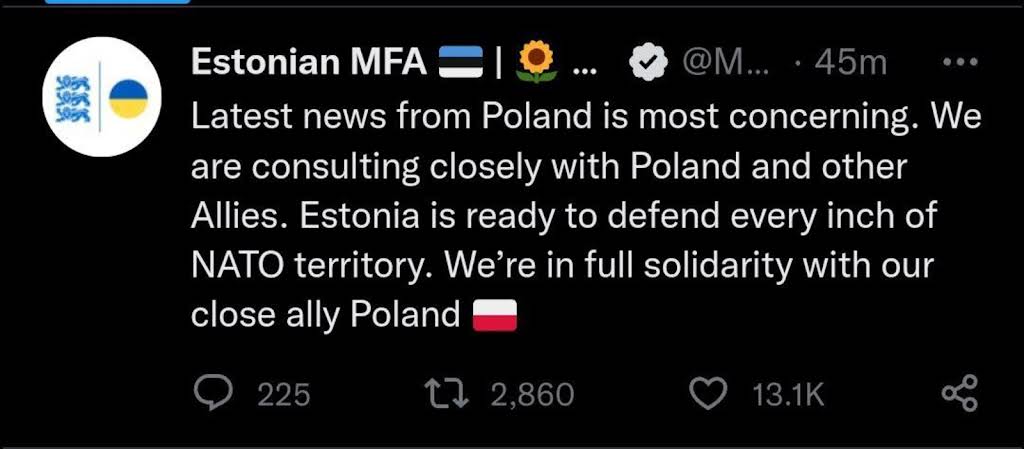This screenshot has height=449, width=1024.
Task: Click the verified badge beside the name
Action: (648, 63)
